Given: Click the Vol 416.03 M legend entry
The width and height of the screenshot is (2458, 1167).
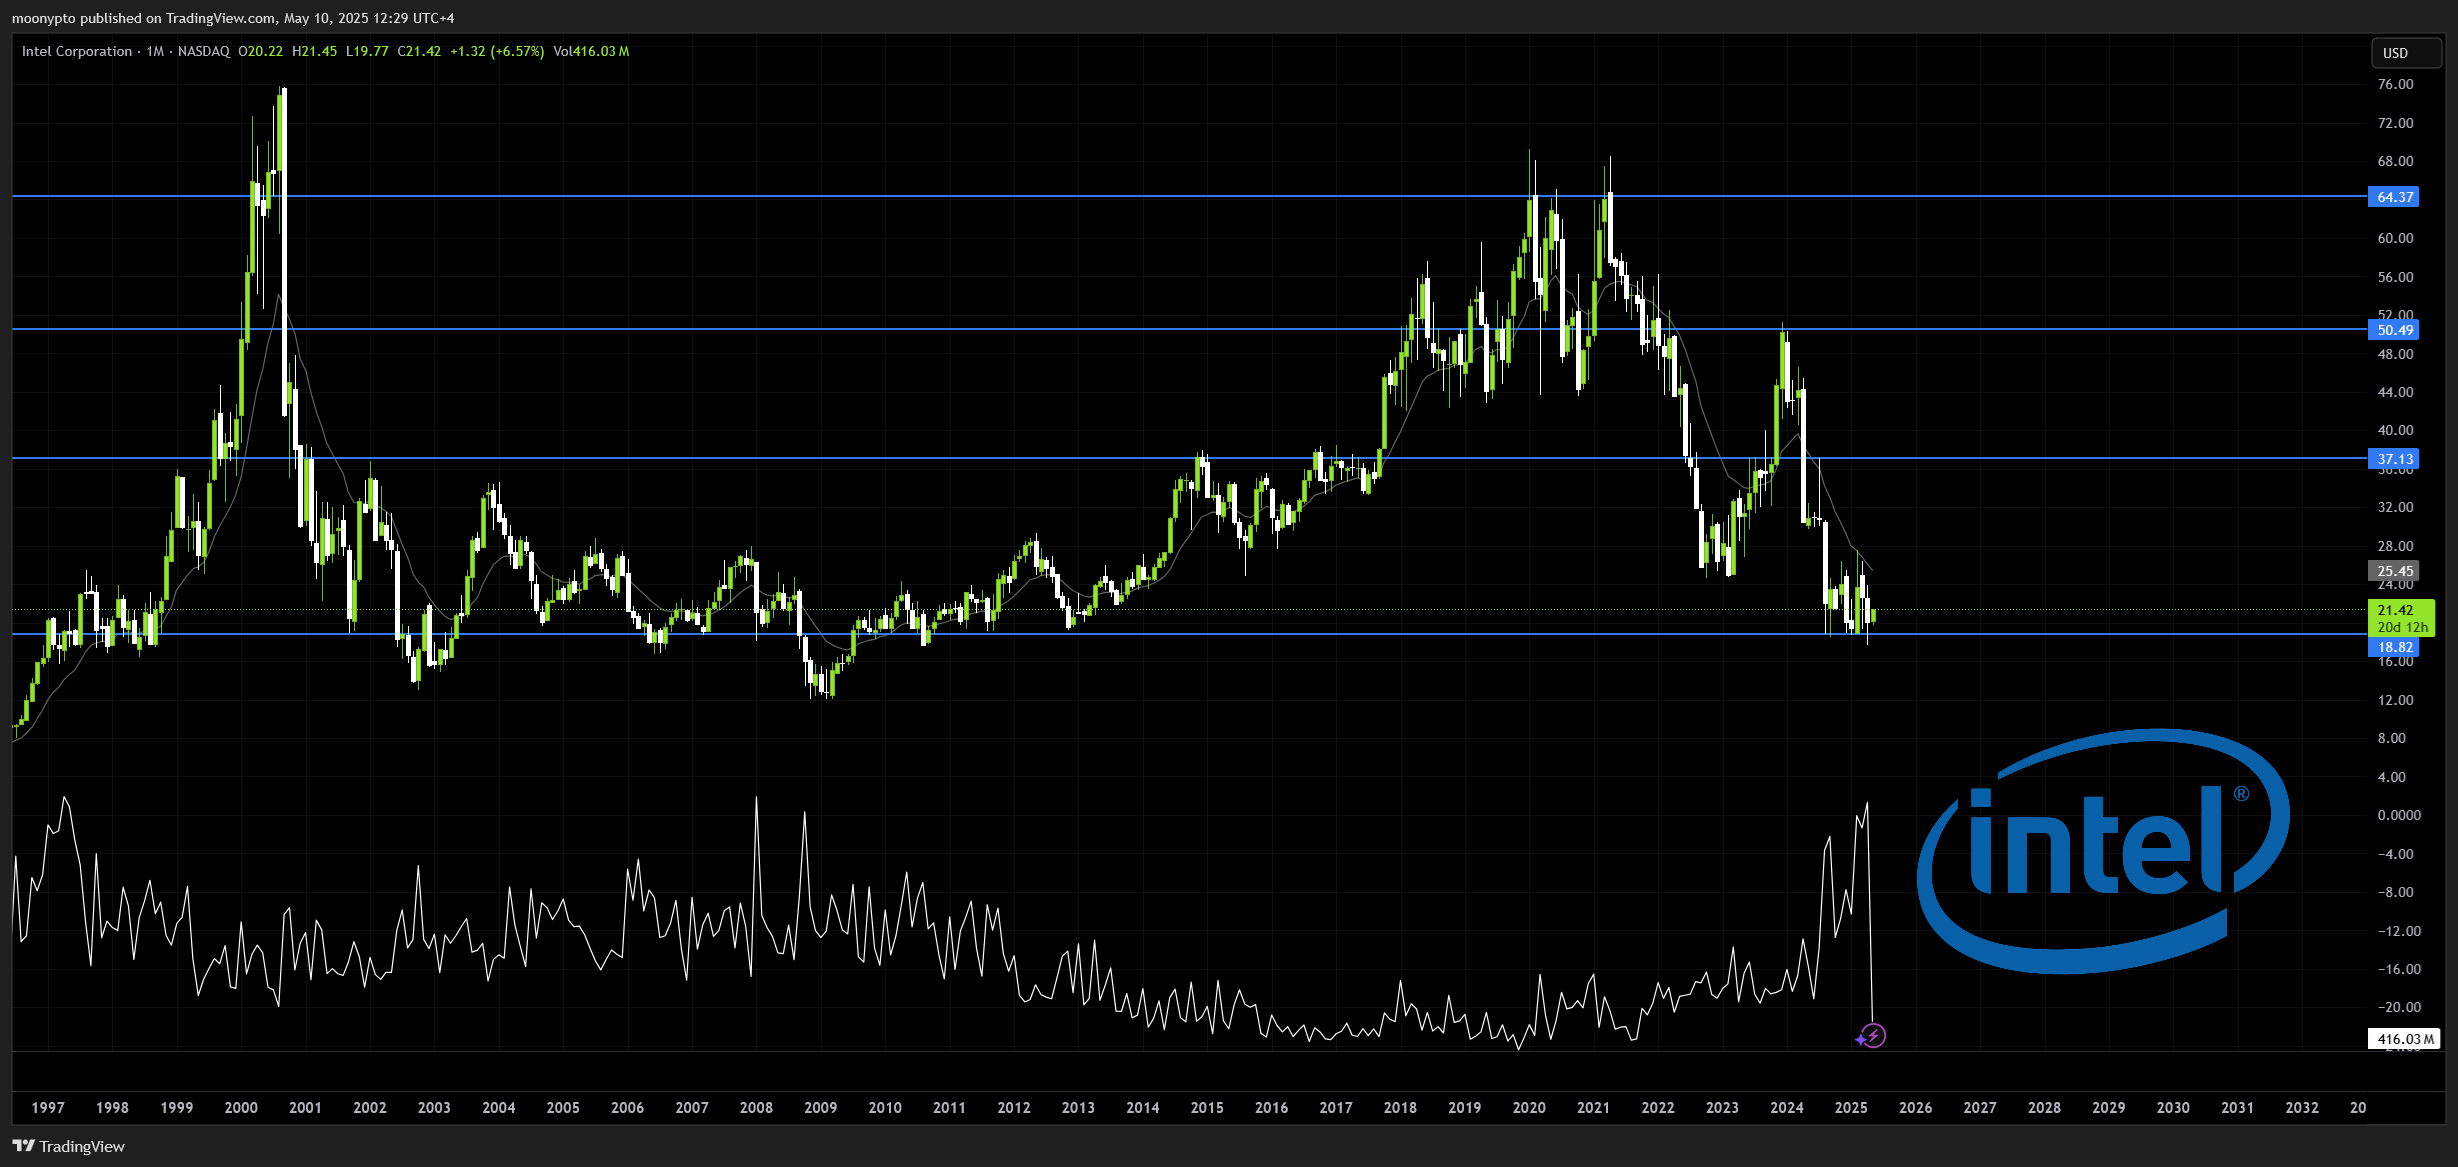Looking at the screenshot, I should [591, 51].
